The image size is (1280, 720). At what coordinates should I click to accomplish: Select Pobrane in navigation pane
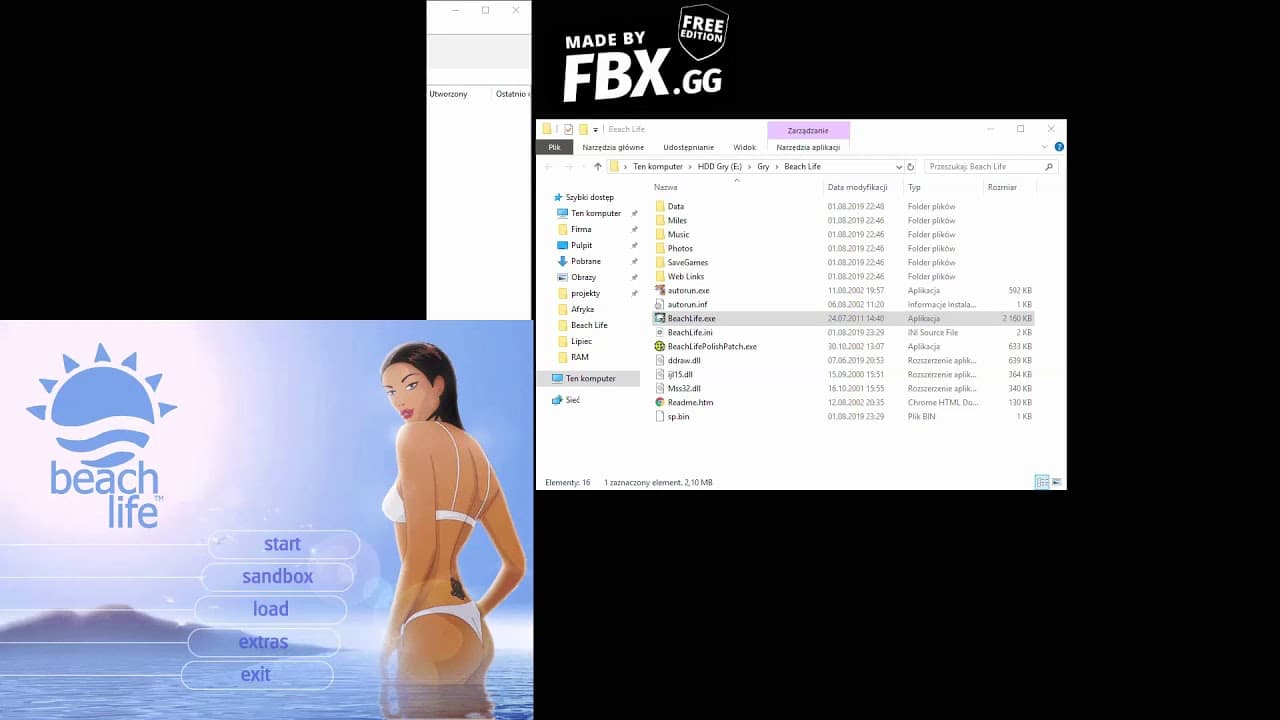pyautogui.click(x=586, y=261)
